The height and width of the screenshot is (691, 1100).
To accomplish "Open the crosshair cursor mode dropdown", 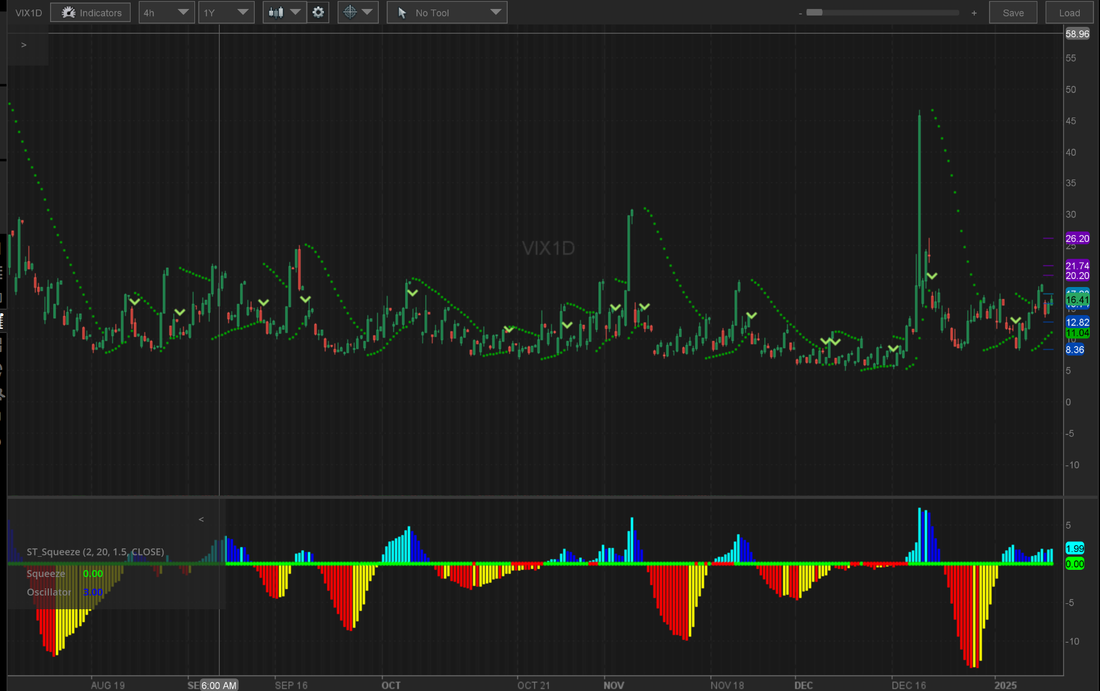I will point(358,13).
